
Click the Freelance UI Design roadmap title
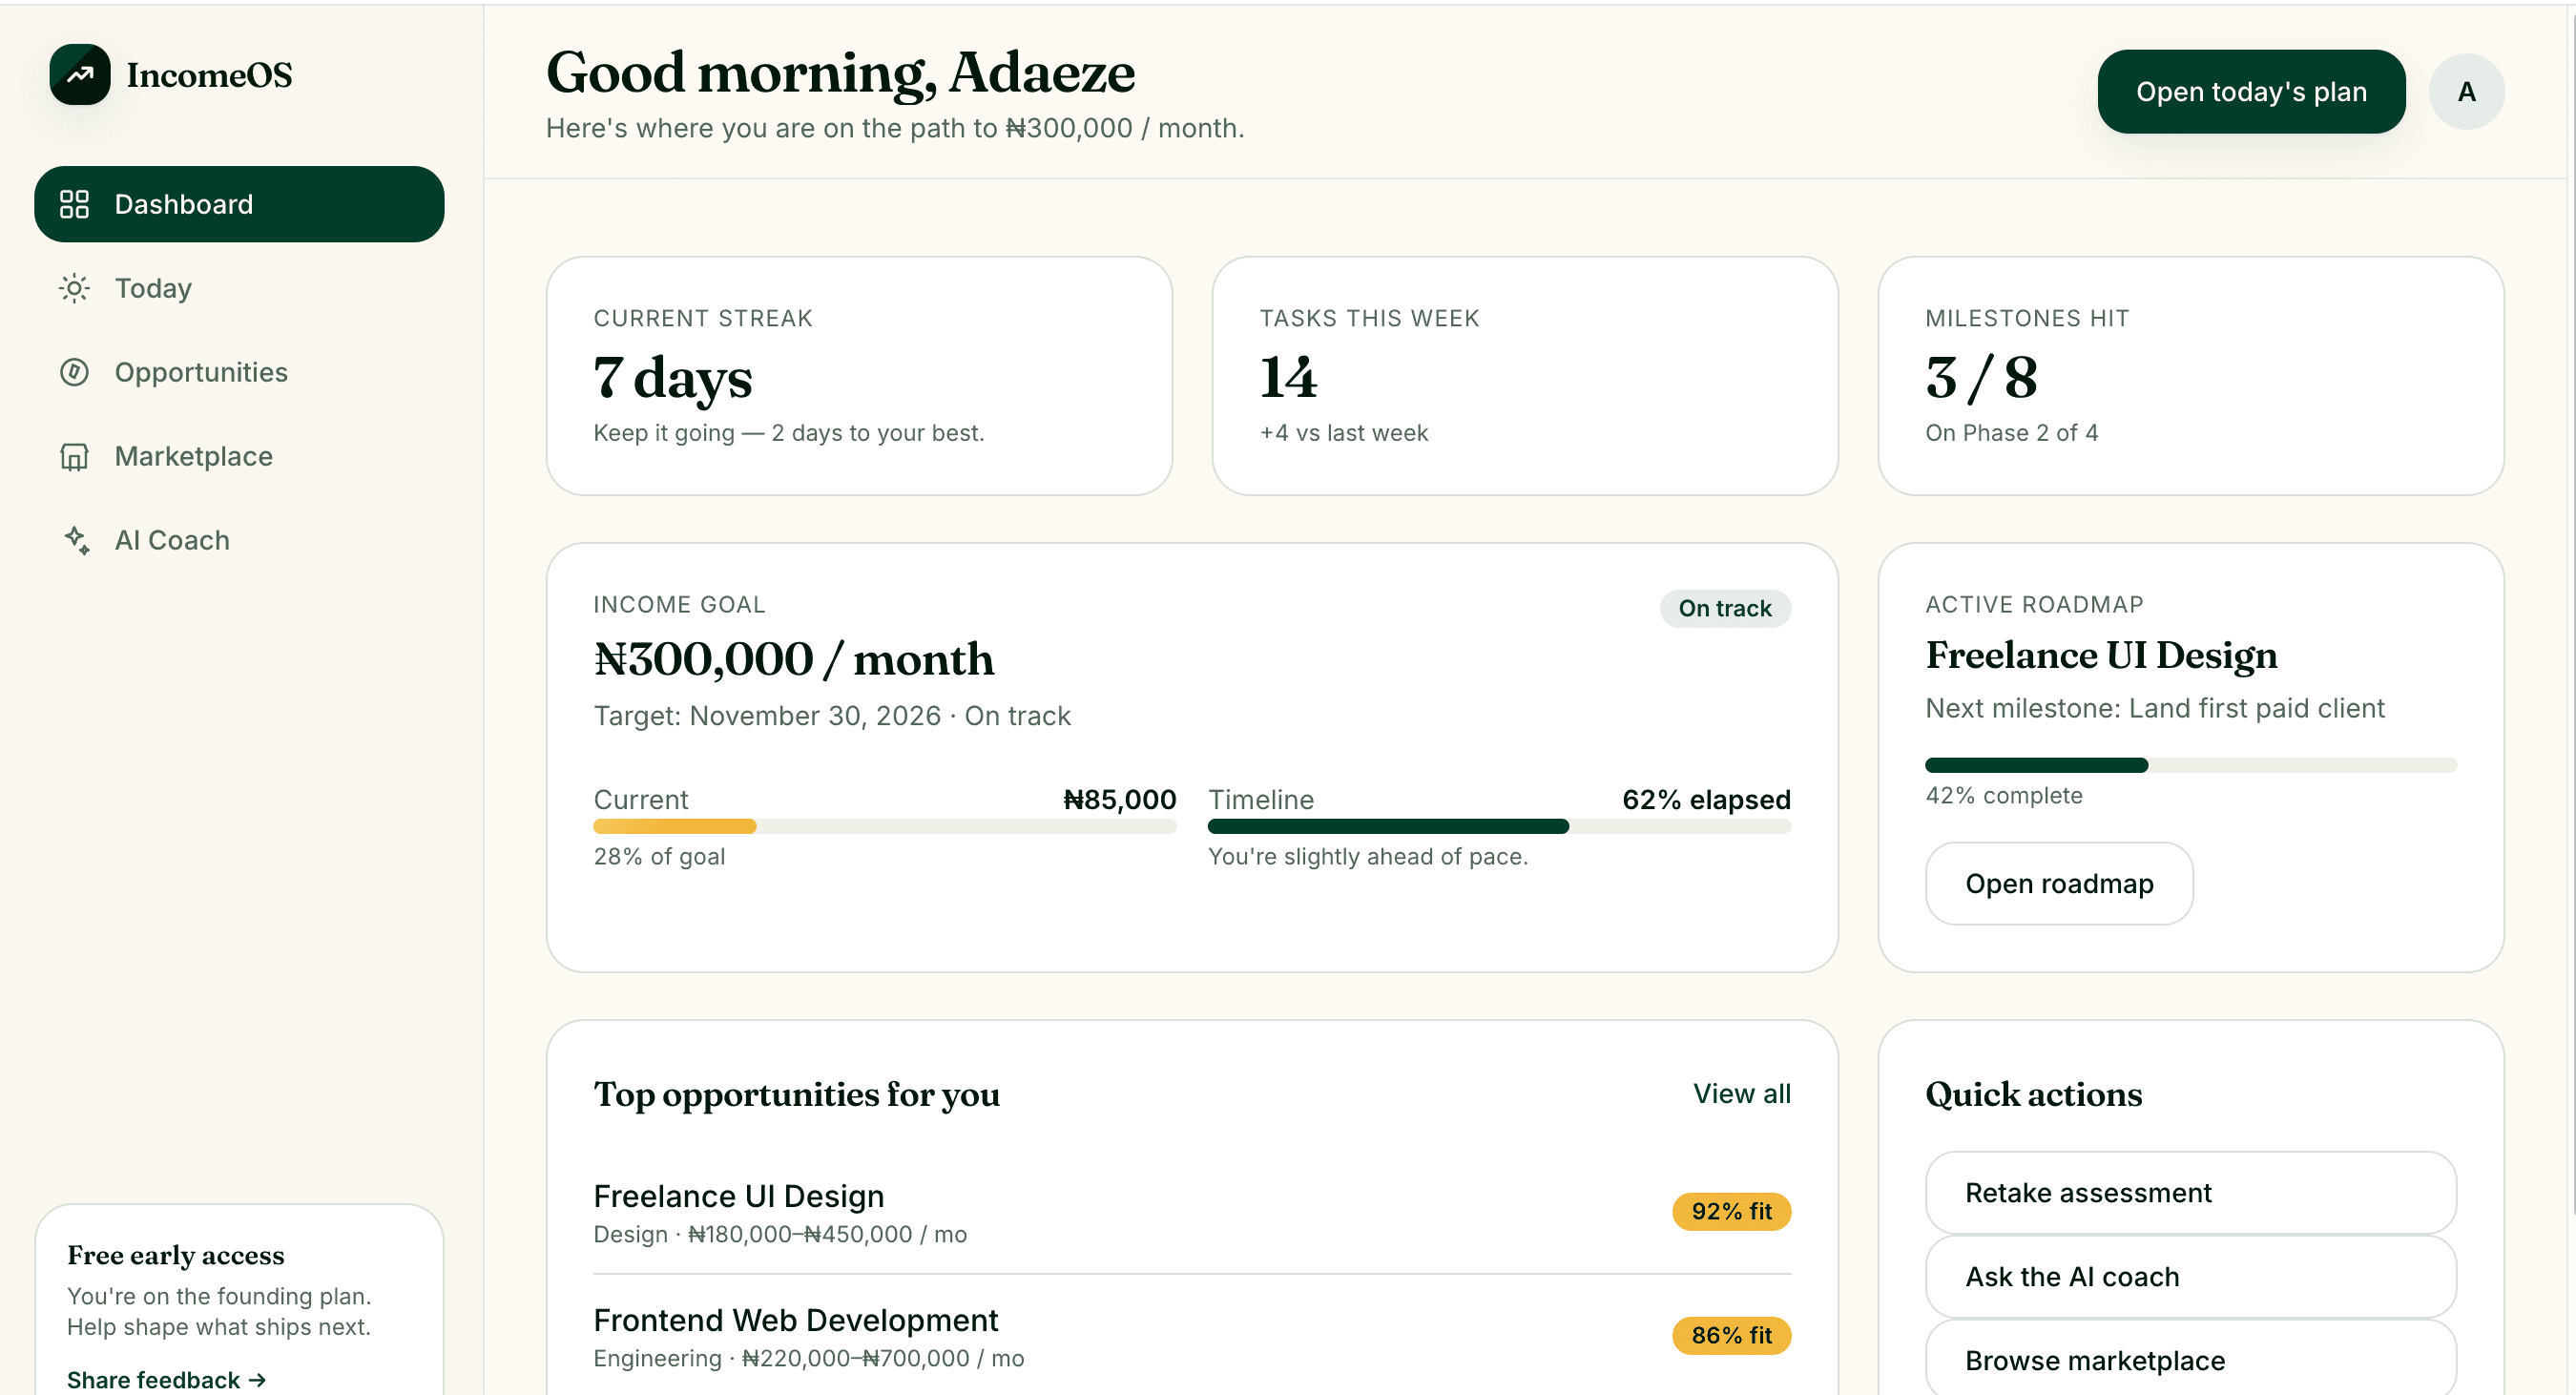(2101, 656)
